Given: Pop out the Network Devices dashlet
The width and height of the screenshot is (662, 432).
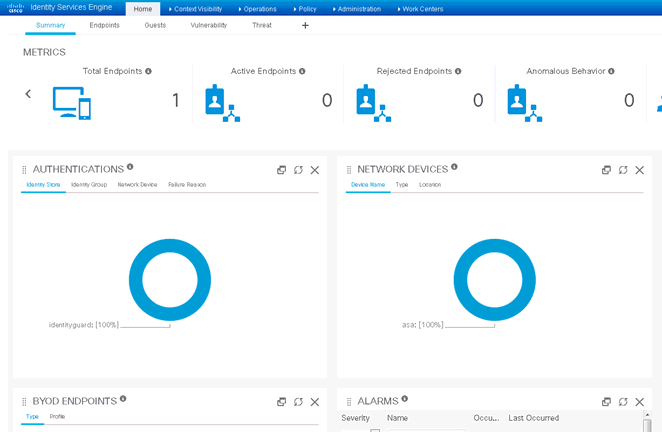Looking at the screenshot, I should pyautogui.click(x=607, y=170).
